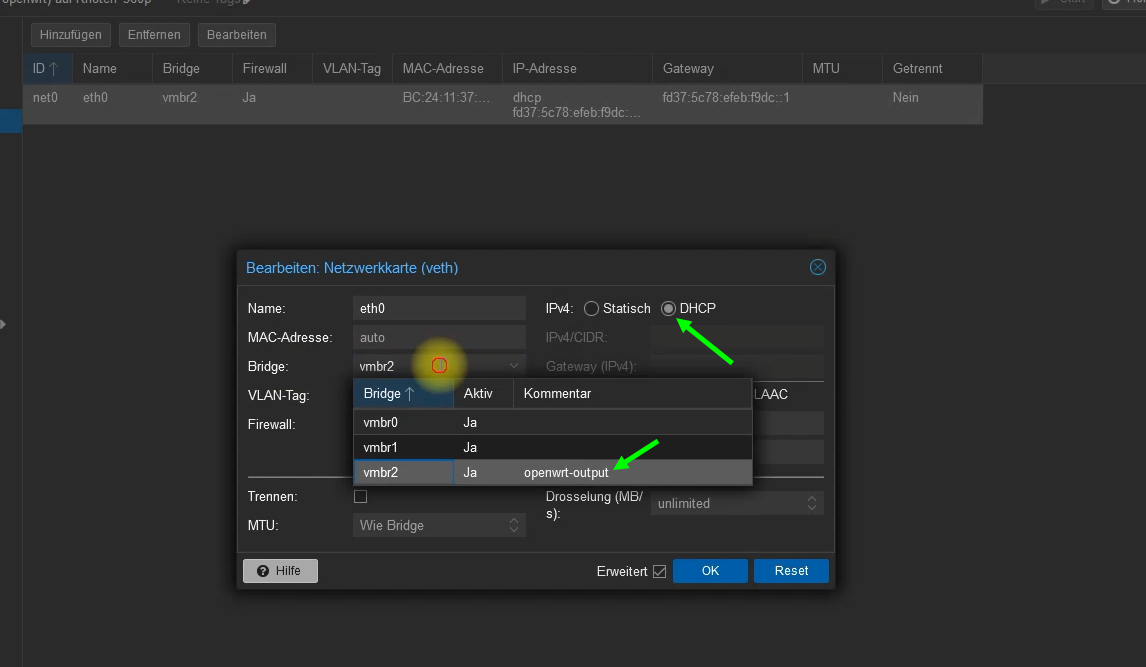This screenshot has width=1146, height=667.
Task: Click the Bridge column sort arrow in dropdown
Action: click(410, 394)
